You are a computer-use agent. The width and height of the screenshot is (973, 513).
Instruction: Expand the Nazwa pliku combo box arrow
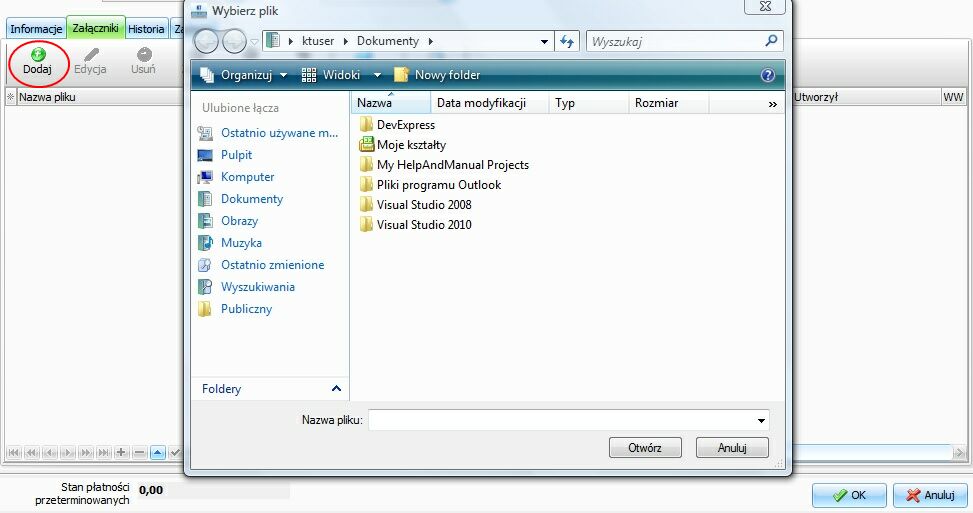(x=761, y=421)
